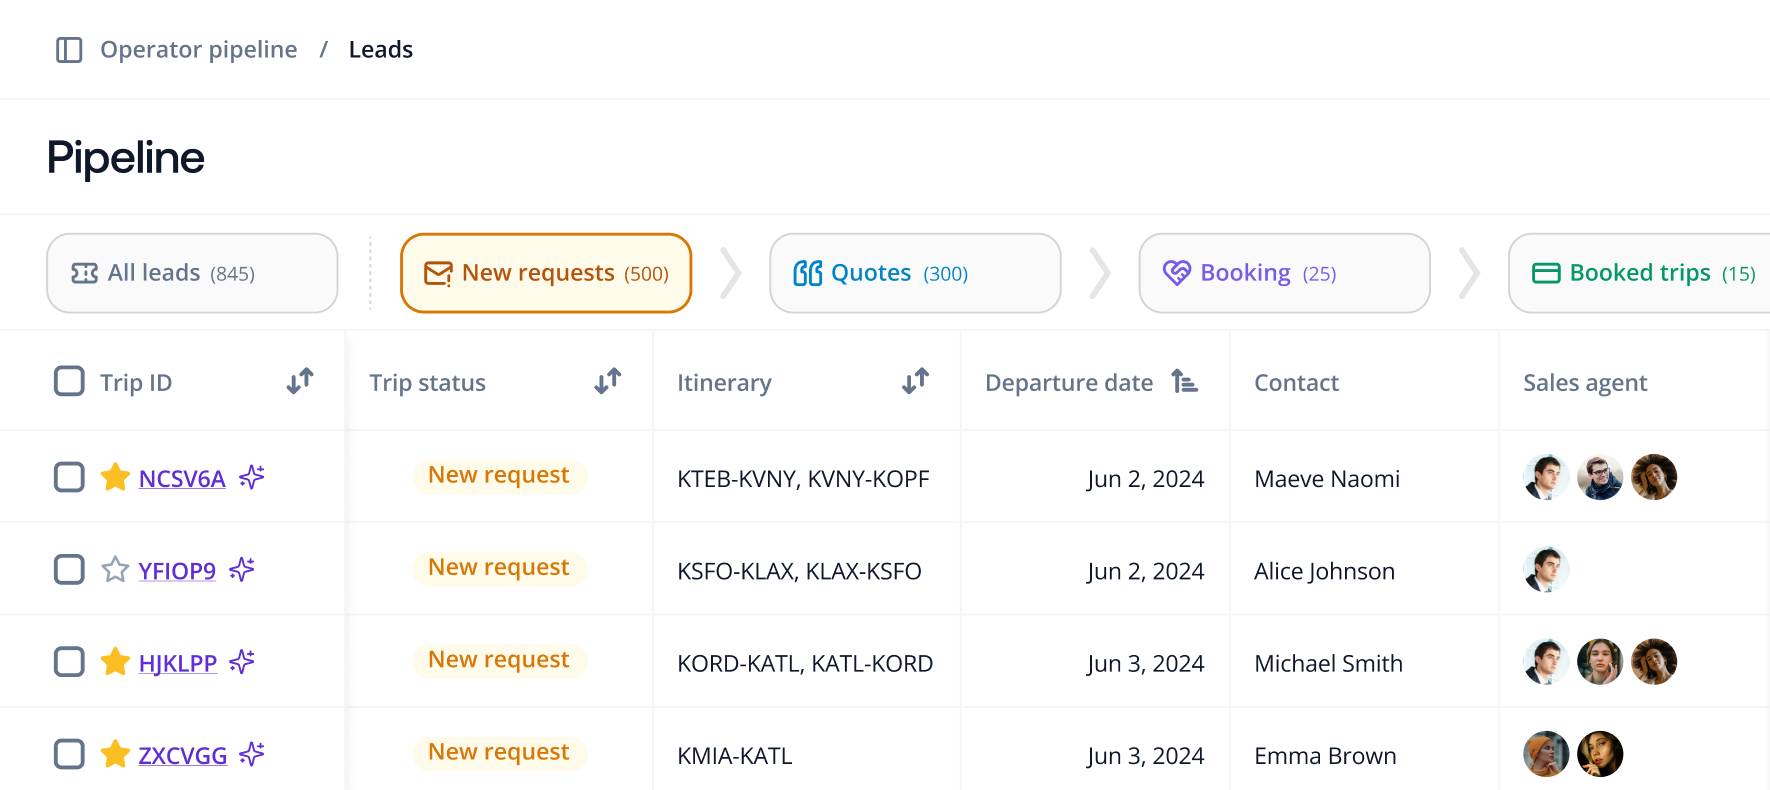
Task: Click New request status badge for ZXCVGG
Action: [499, 752]
